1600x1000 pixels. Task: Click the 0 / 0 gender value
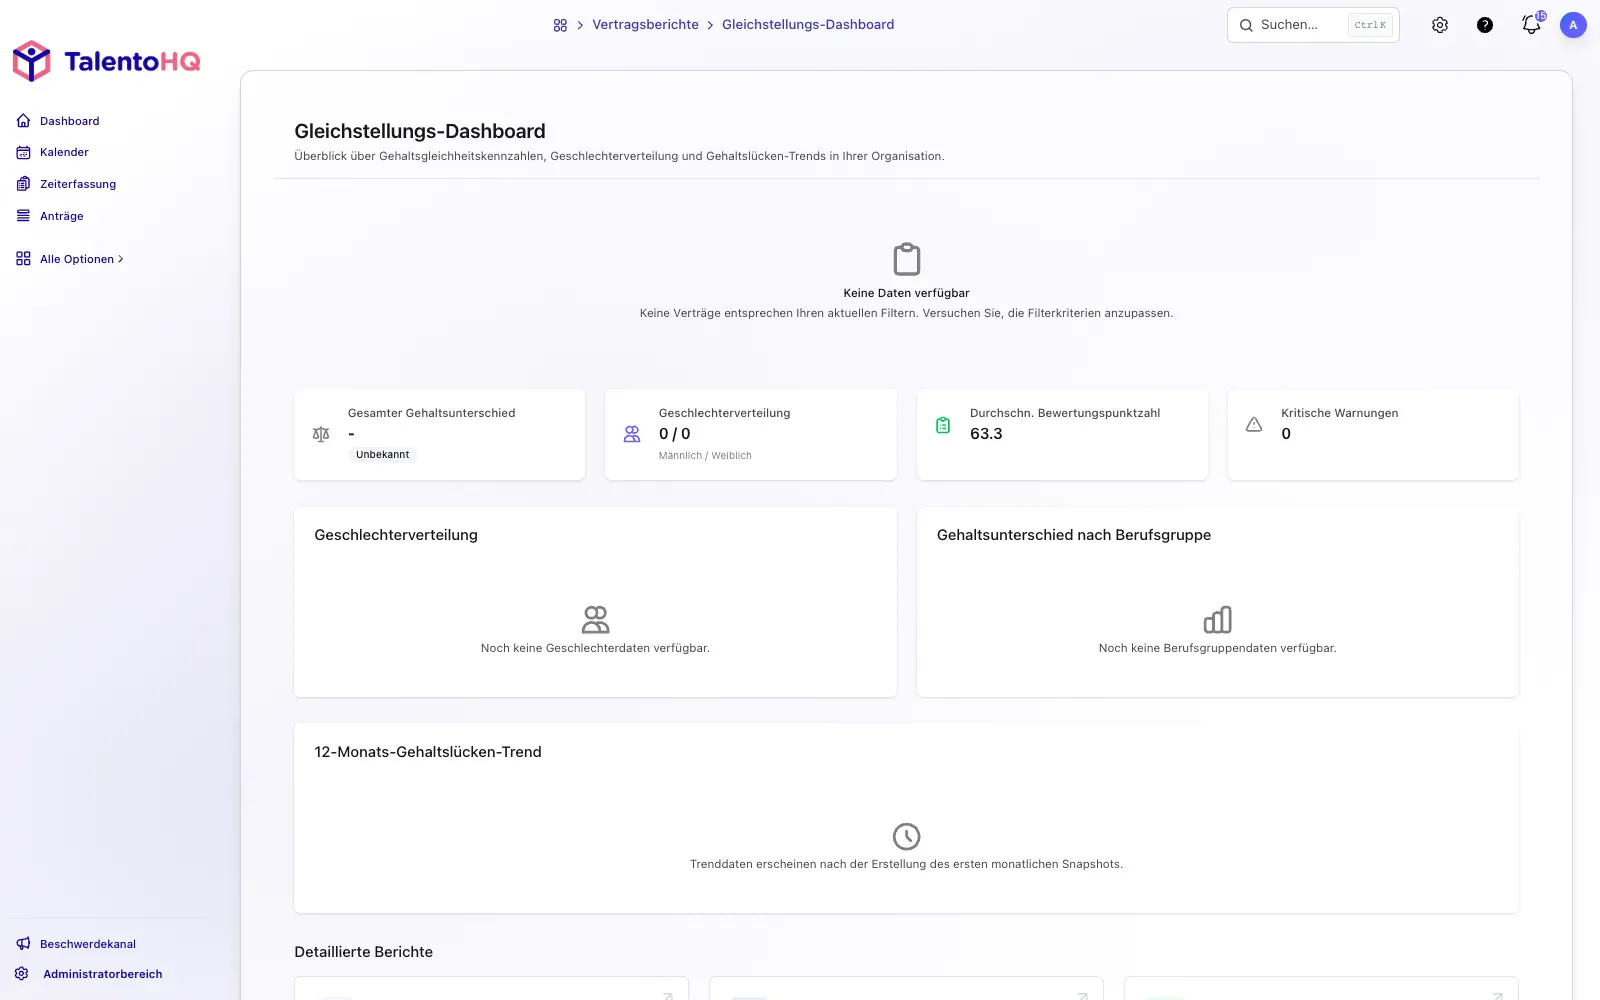(x=674, y=434)
